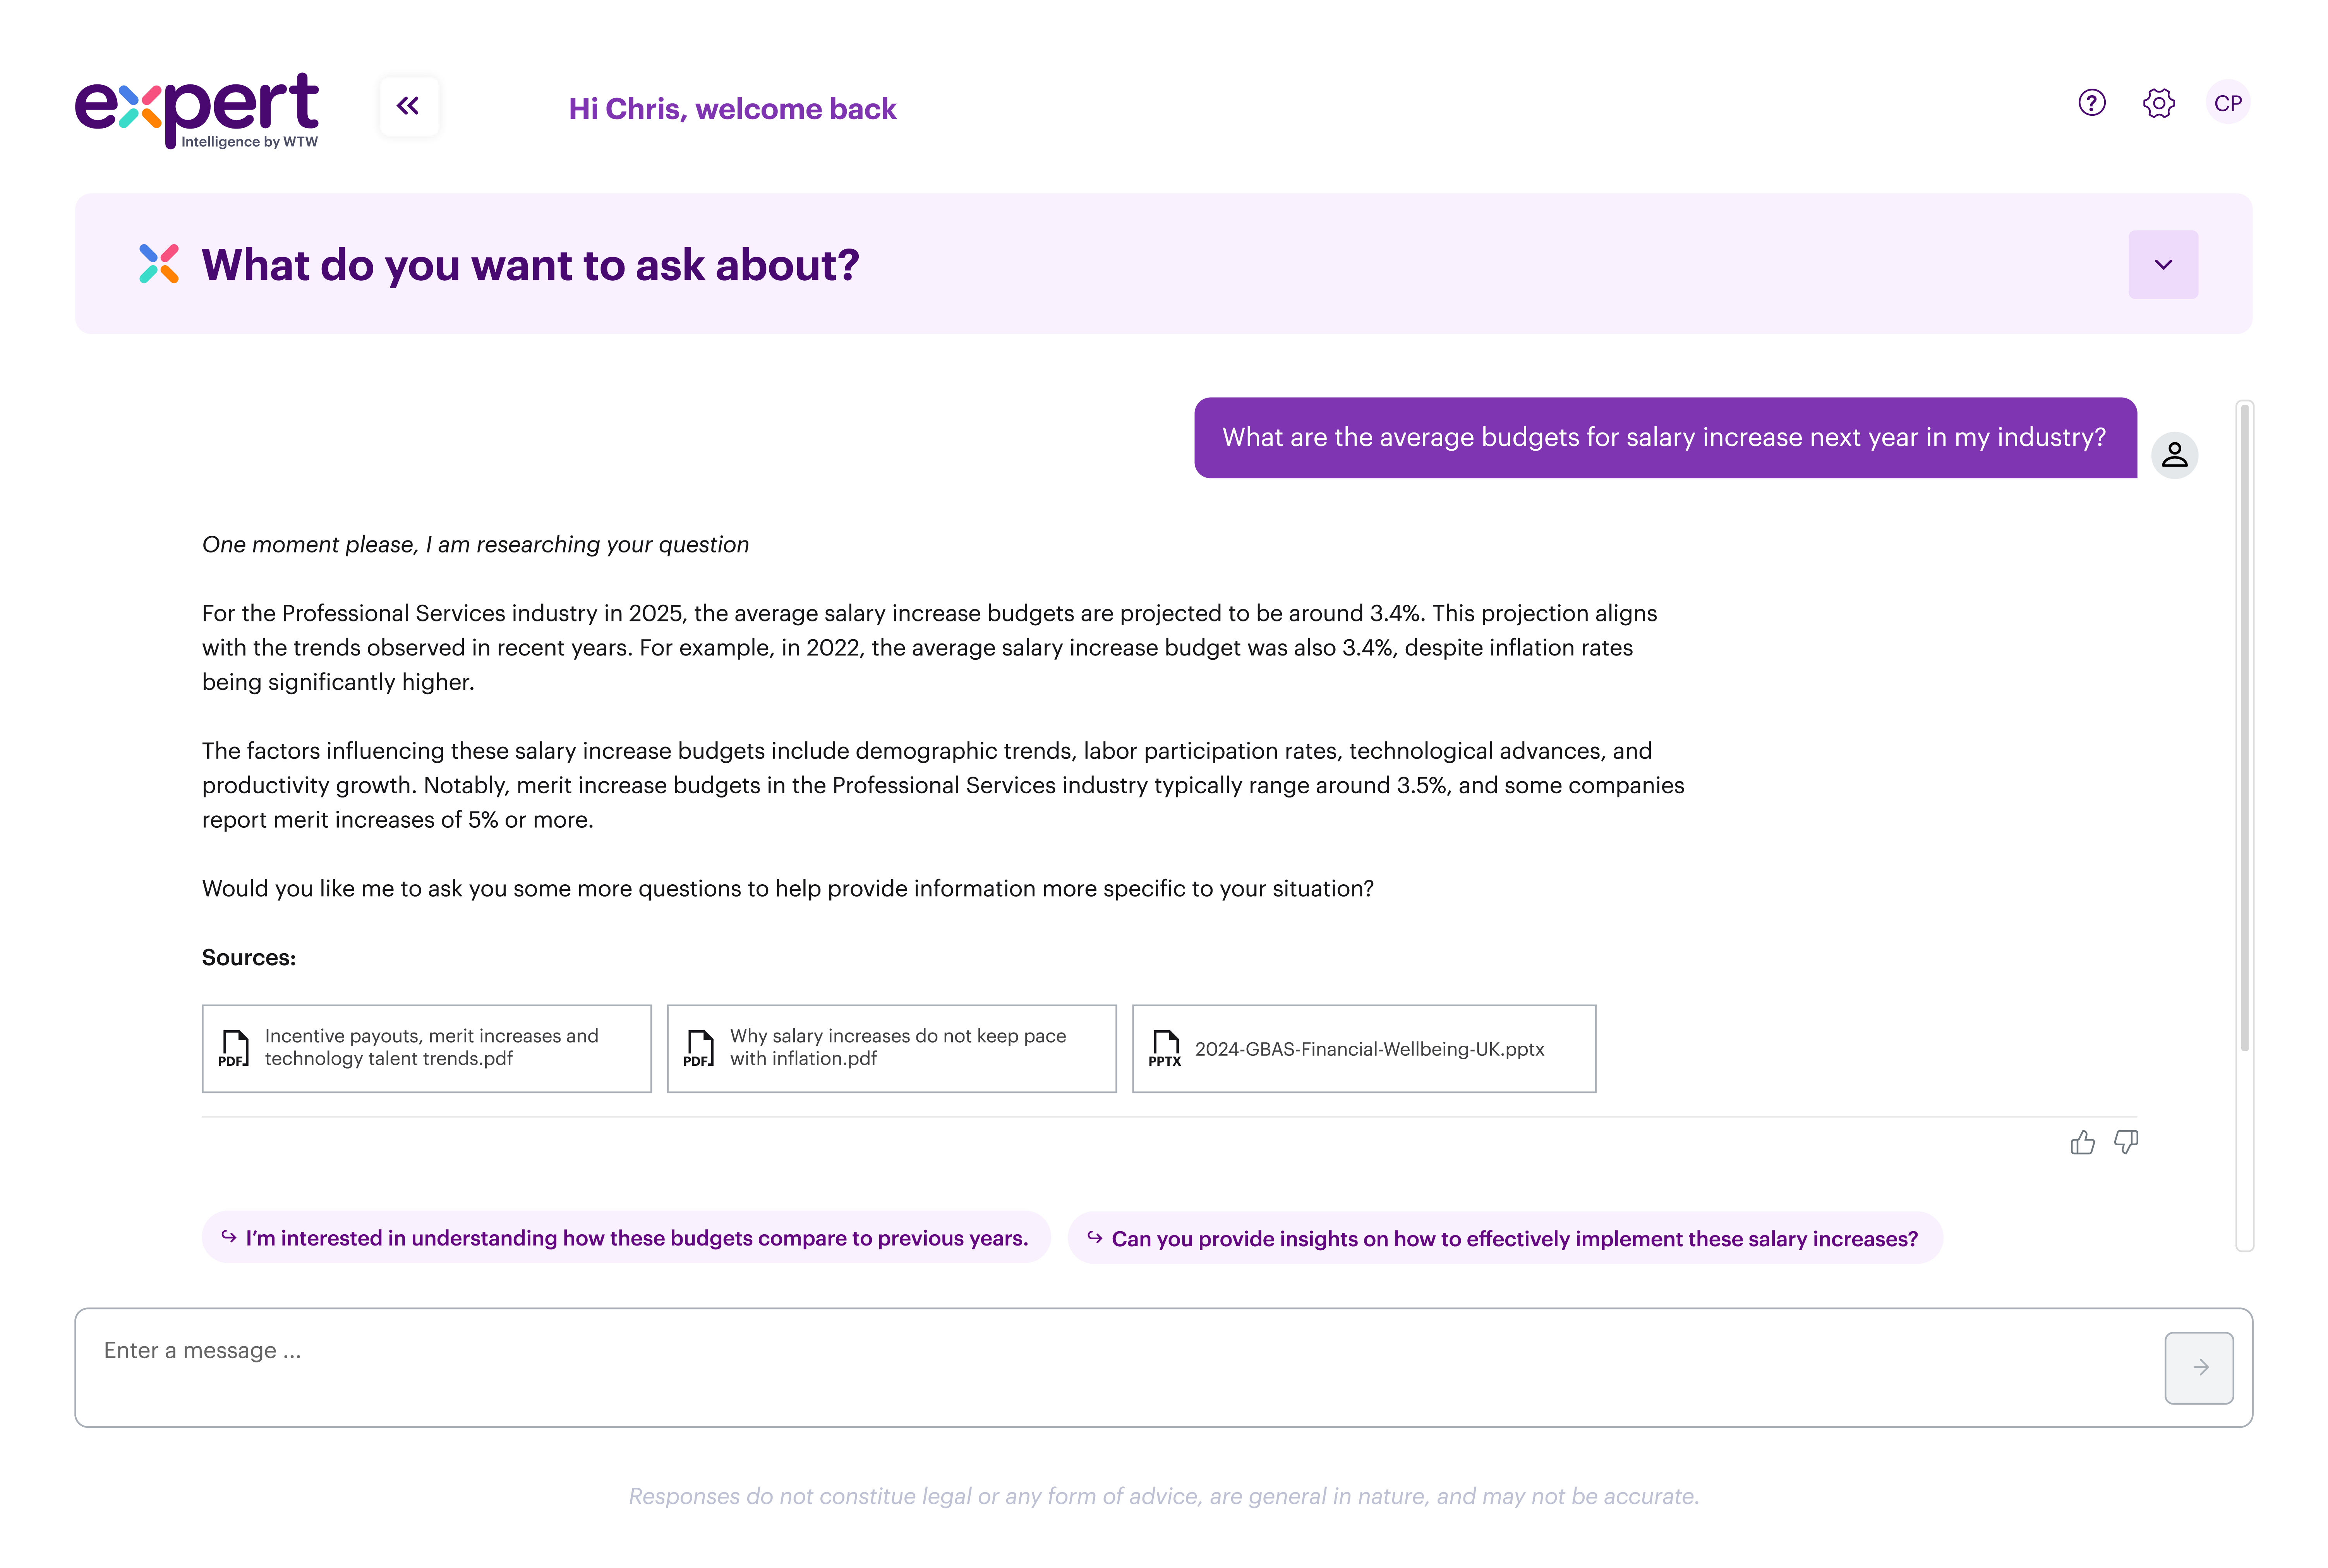Image resolution: width=2328 pixels, height=1568 pixels.
Task: Click the thumbs up feedback icon
Action: [x=2083, y=1142]
